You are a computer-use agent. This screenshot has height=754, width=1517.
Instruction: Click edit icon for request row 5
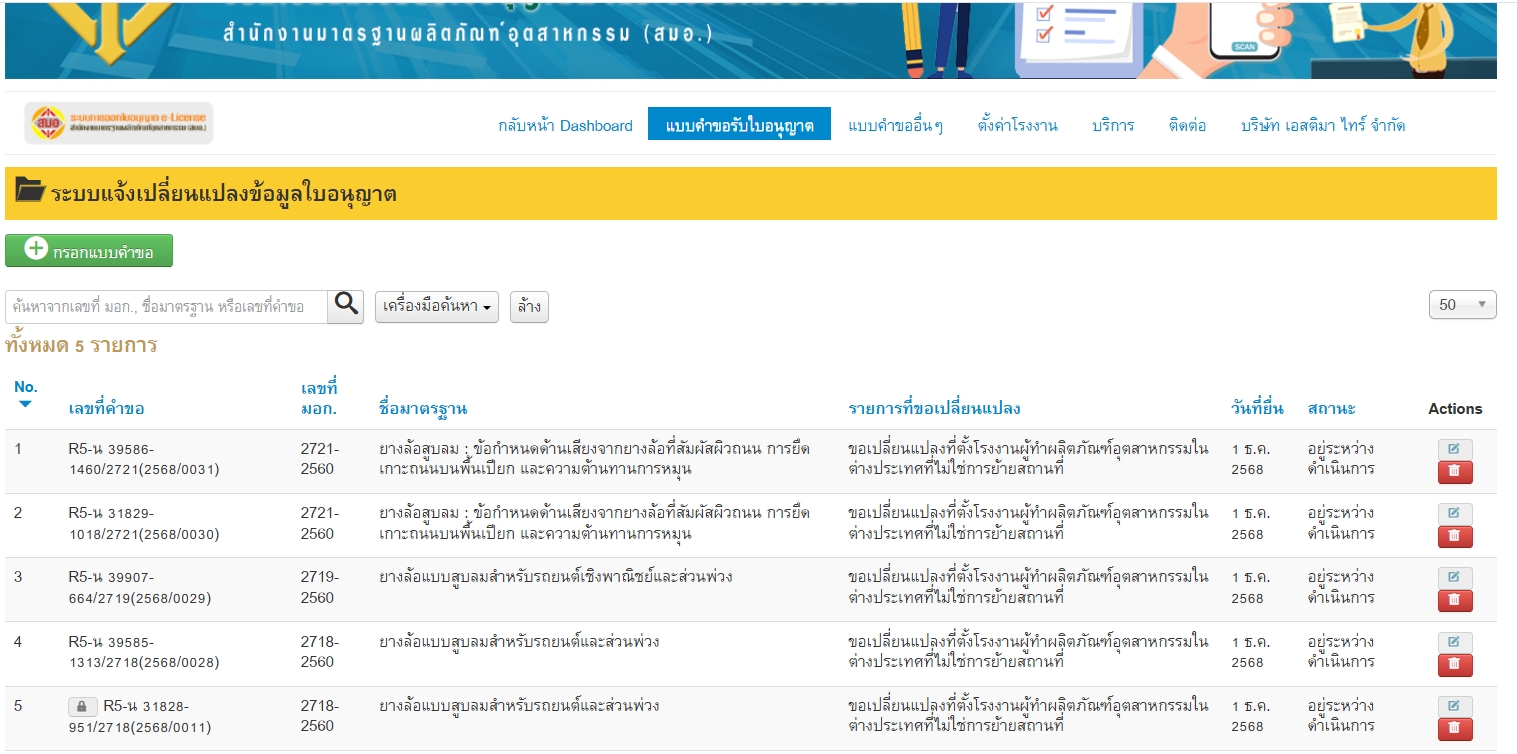click(1454, 706)
